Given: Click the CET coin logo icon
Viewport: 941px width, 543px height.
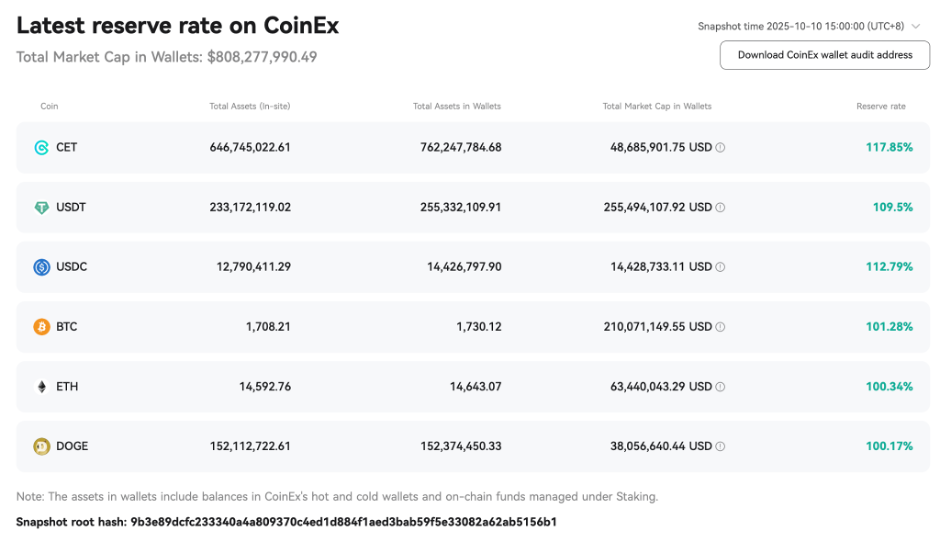Looking at the screenshot, I should coord(42,148).
